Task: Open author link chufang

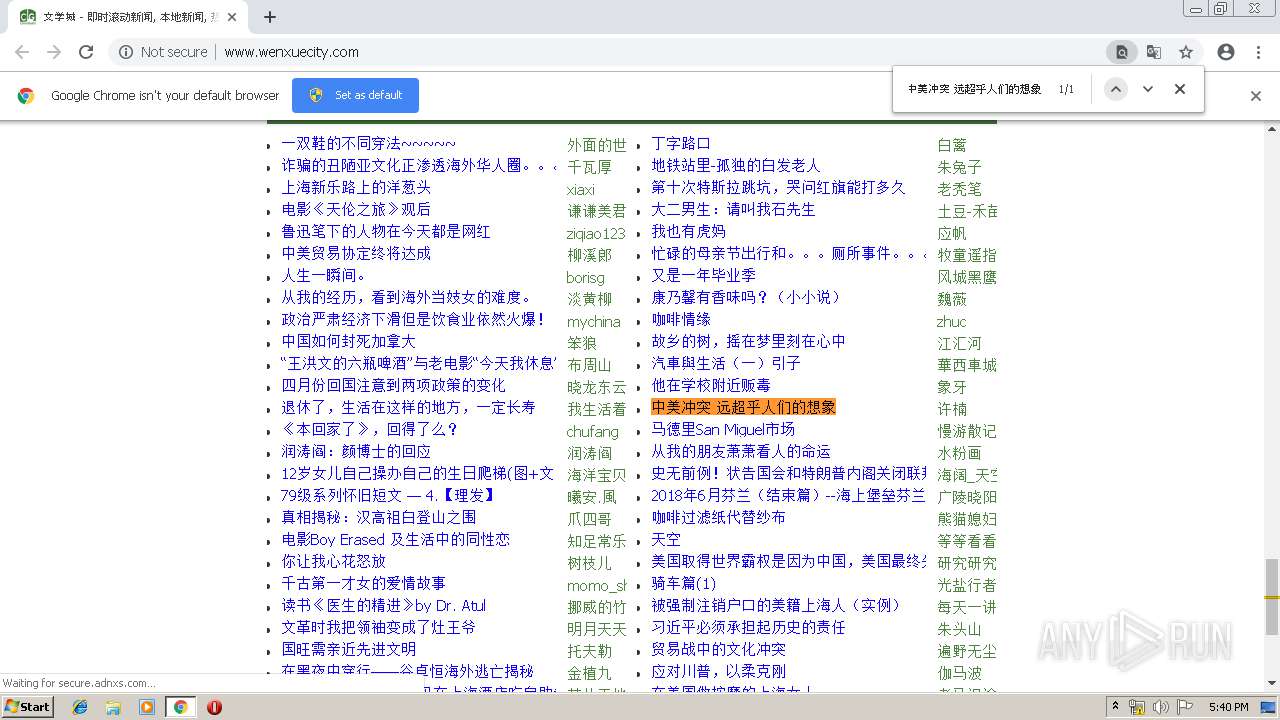Action: [593, 432]
